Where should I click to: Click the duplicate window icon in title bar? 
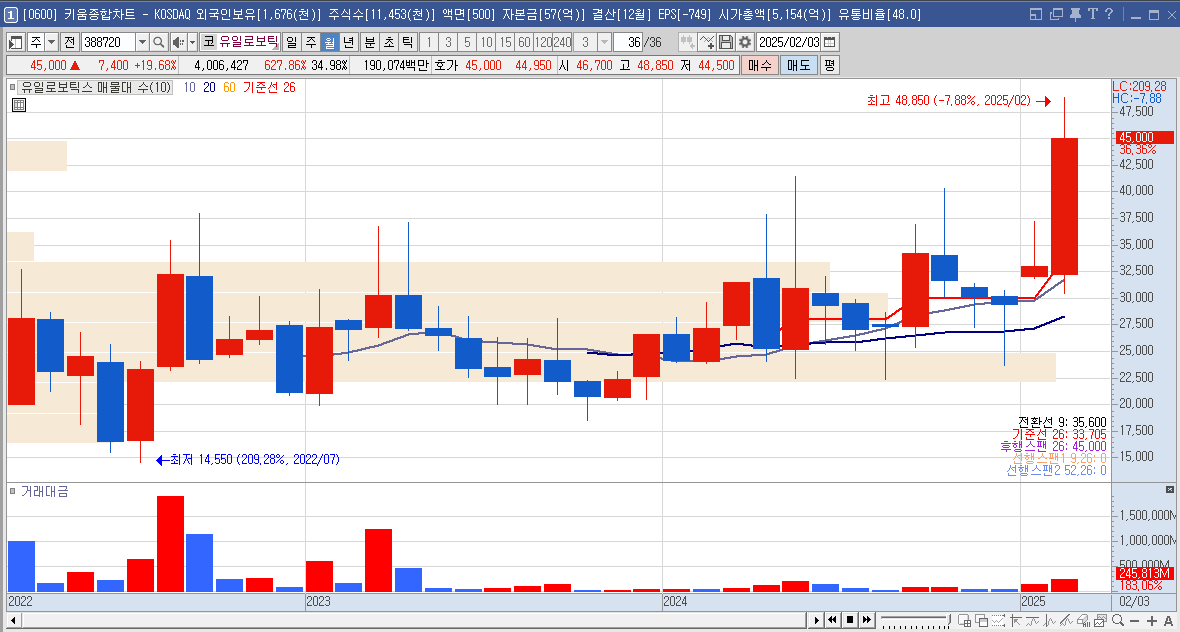(x=1056, y=14)
